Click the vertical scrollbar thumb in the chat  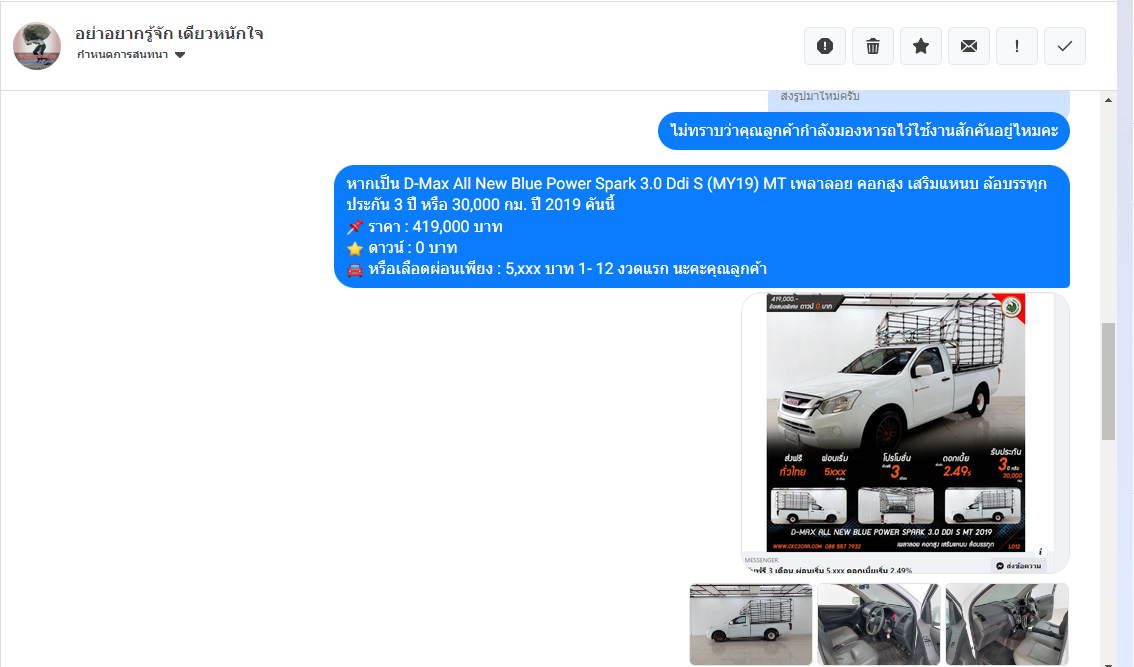(x=1109, y=381)
